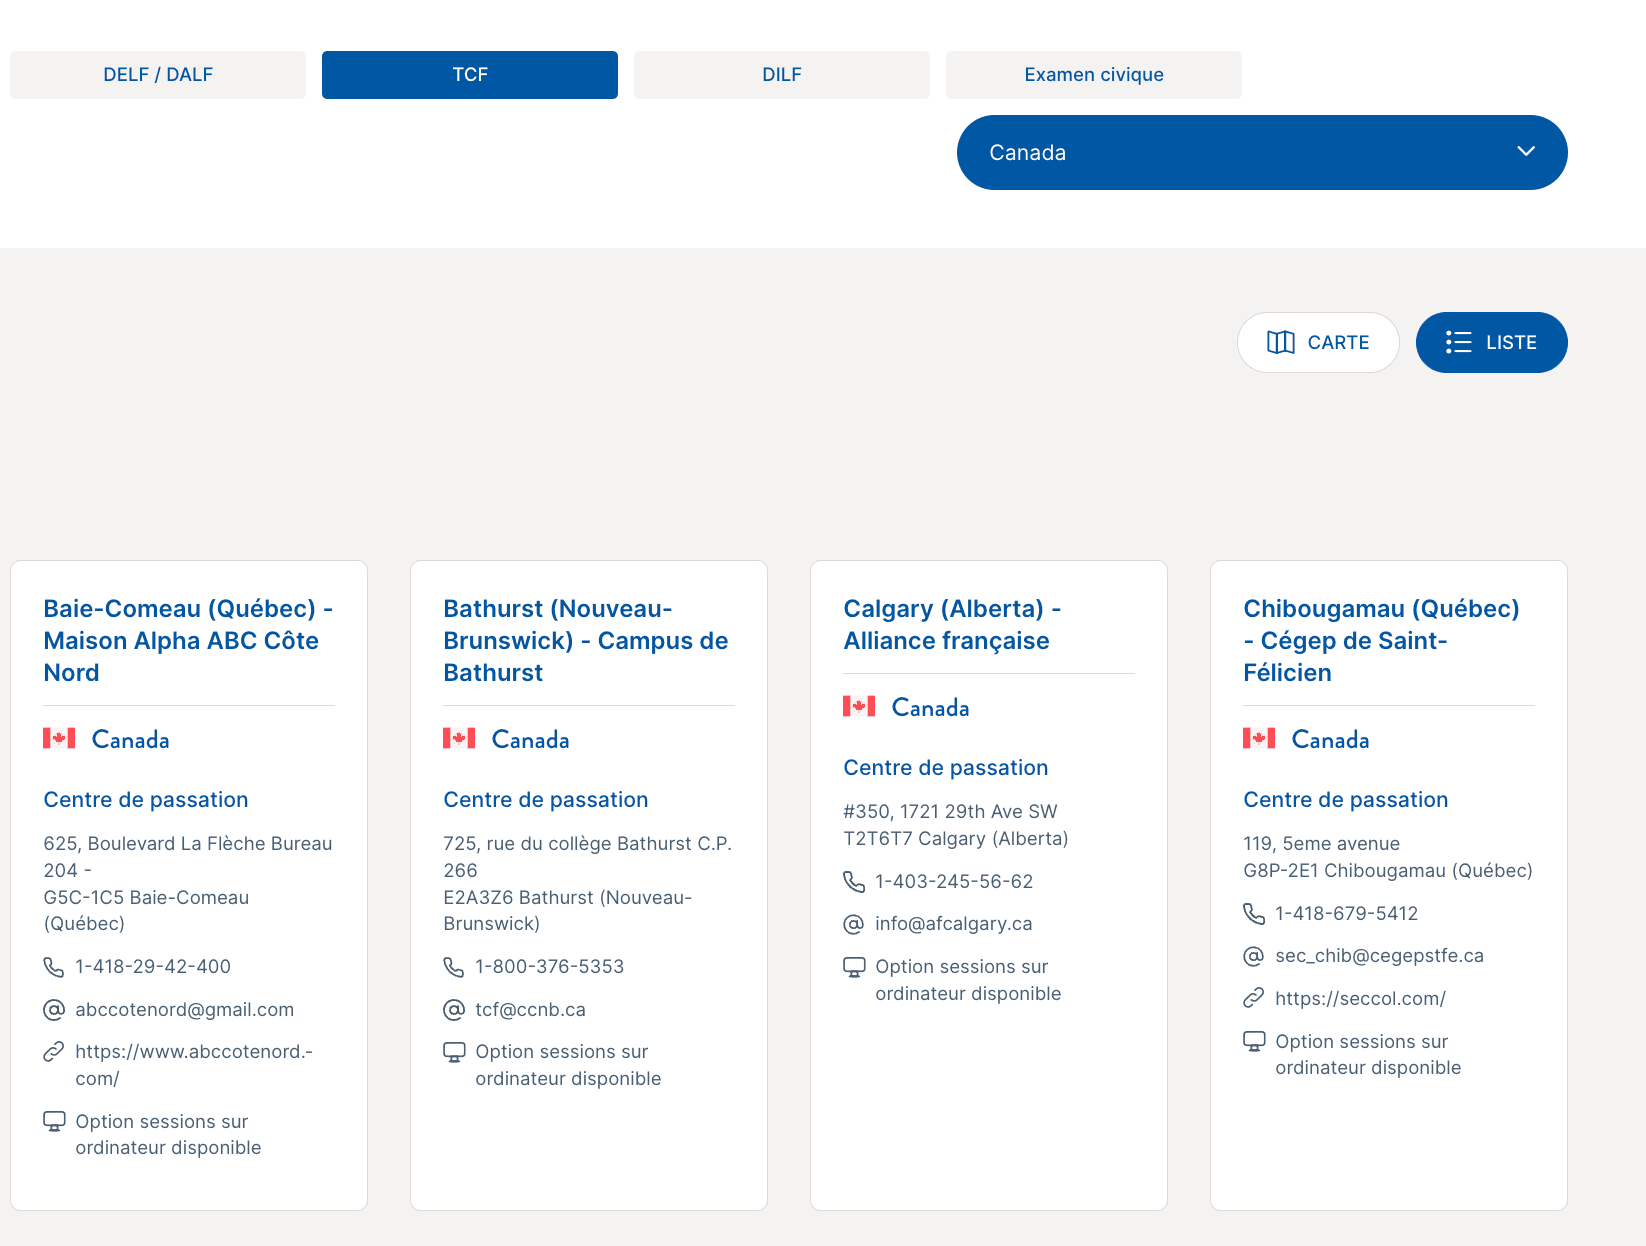Click Canada flag in Chibougamau card
This screenshot has width=1646, height=1246.
[x=1259, y=739]
